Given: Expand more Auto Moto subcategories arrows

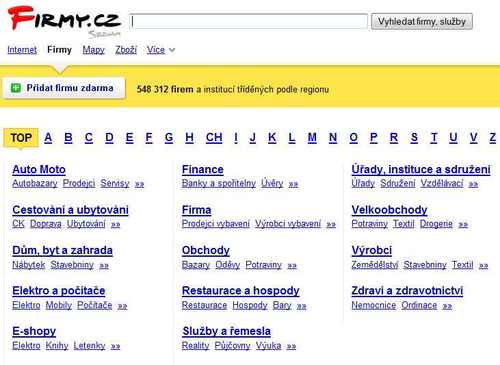Looking at the screenshot, I should [x=139, y=184].
